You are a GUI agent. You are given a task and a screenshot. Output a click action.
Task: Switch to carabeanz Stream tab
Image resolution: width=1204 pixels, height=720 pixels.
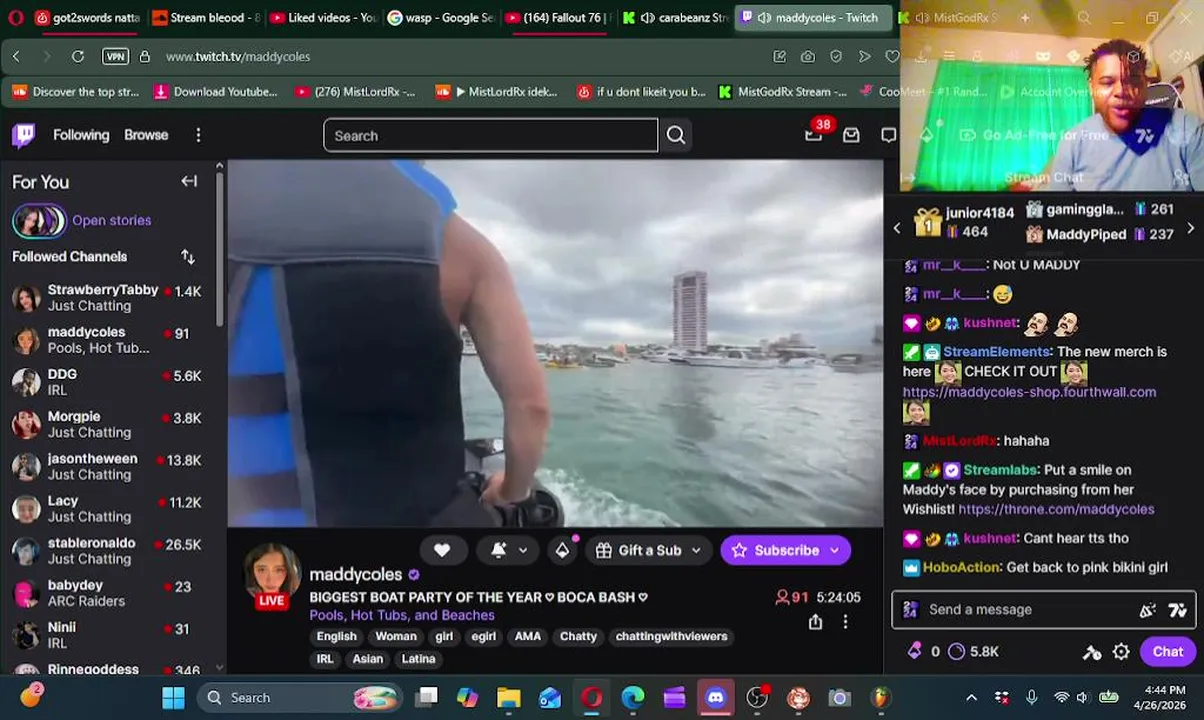click(675, 18)
